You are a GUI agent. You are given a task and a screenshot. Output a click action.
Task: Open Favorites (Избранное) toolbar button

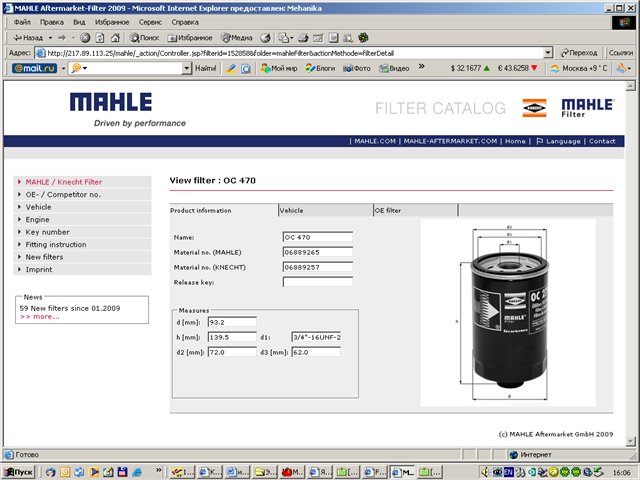pos(190,38)
